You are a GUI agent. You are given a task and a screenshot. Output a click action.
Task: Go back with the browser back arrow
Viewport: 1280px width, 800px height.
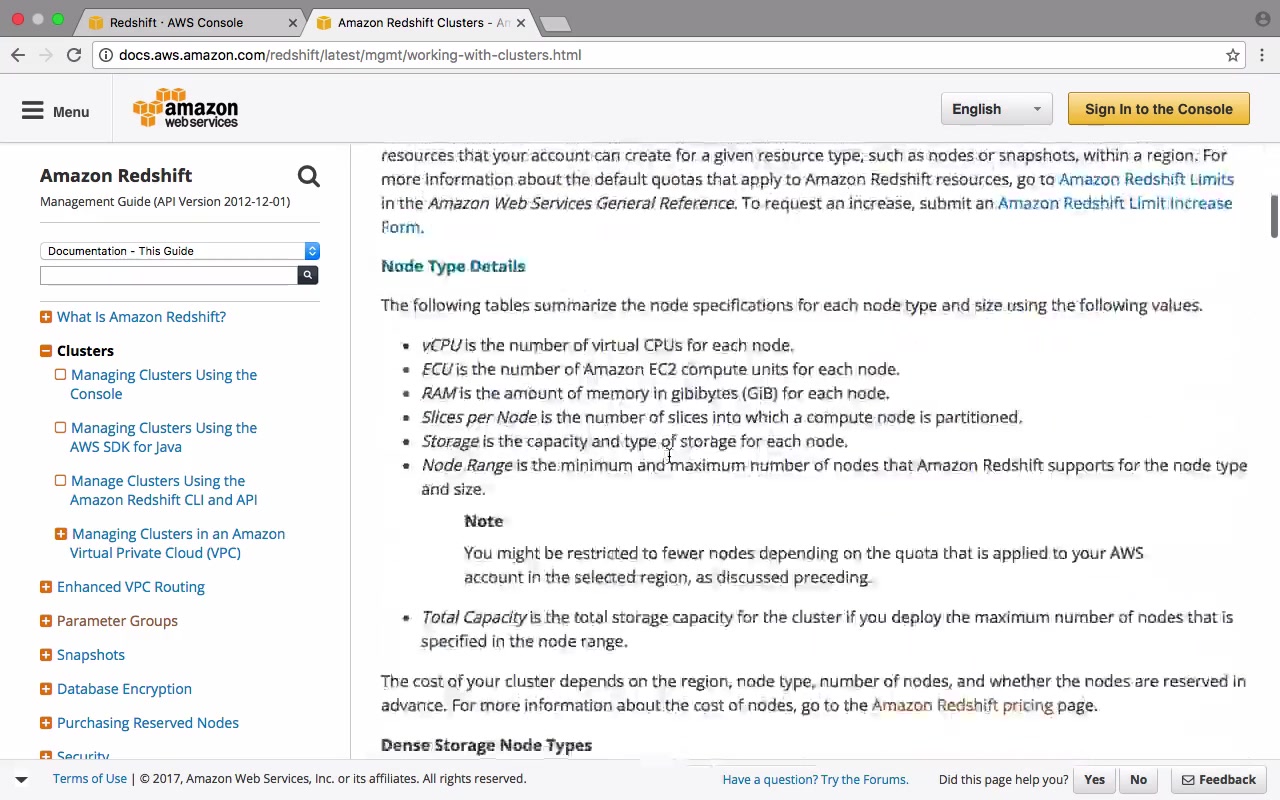(x=18, y=55)
